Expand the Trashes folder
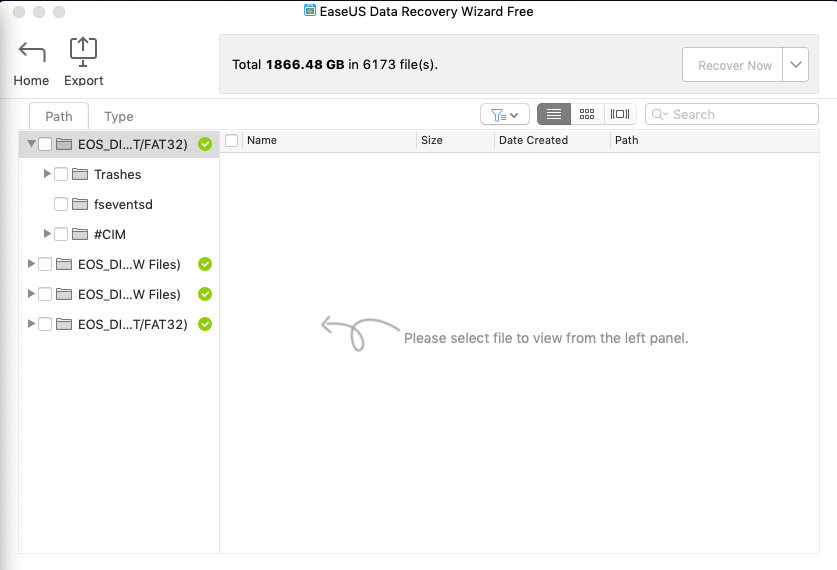This screenshot has width=837, height=570. pos(47,173)
